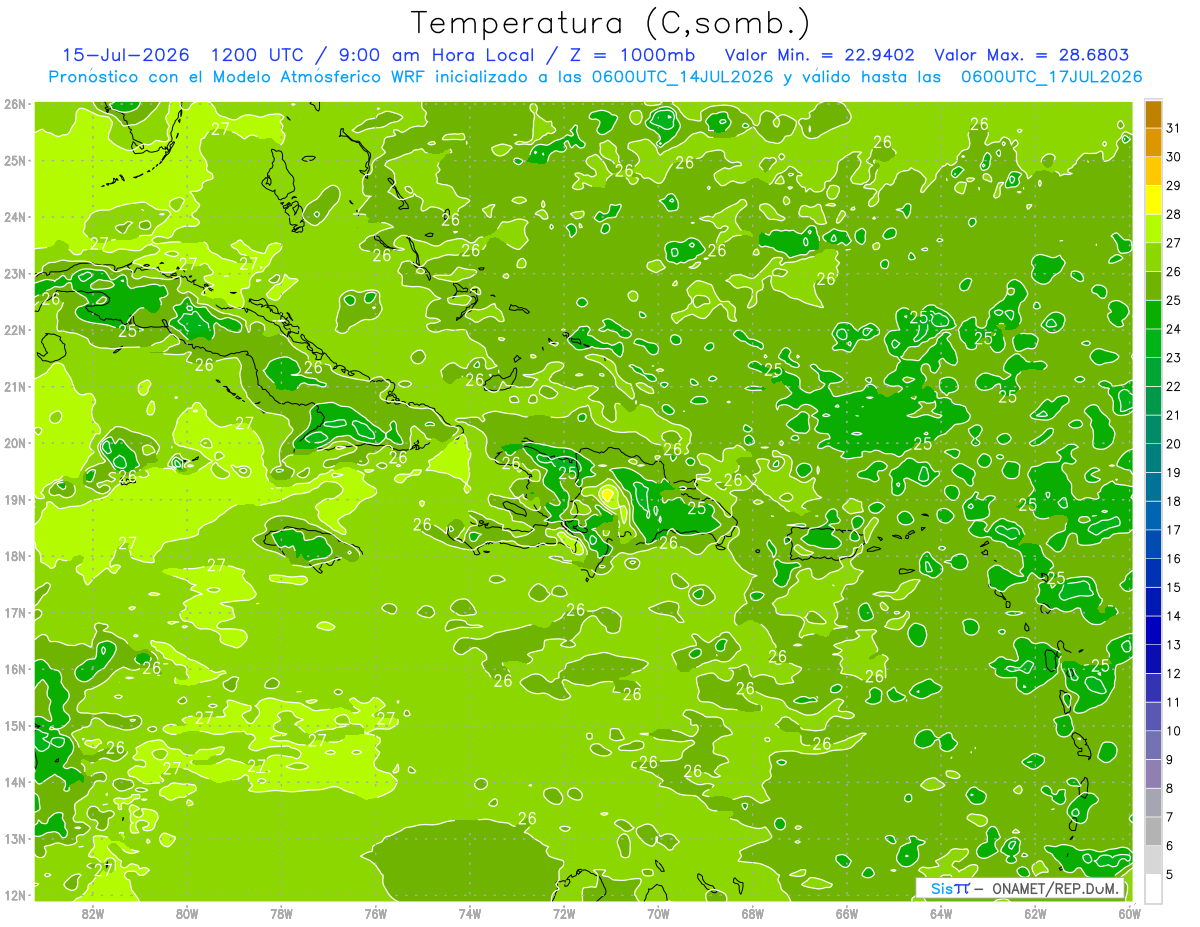1200x927 pixels.
Task: Select the date text "15-Jul-2026"
Action: (x=126, y=55)
